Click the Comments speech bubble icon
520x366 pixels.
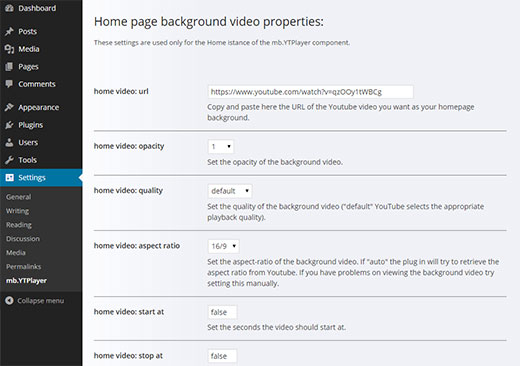coord(9,84)
